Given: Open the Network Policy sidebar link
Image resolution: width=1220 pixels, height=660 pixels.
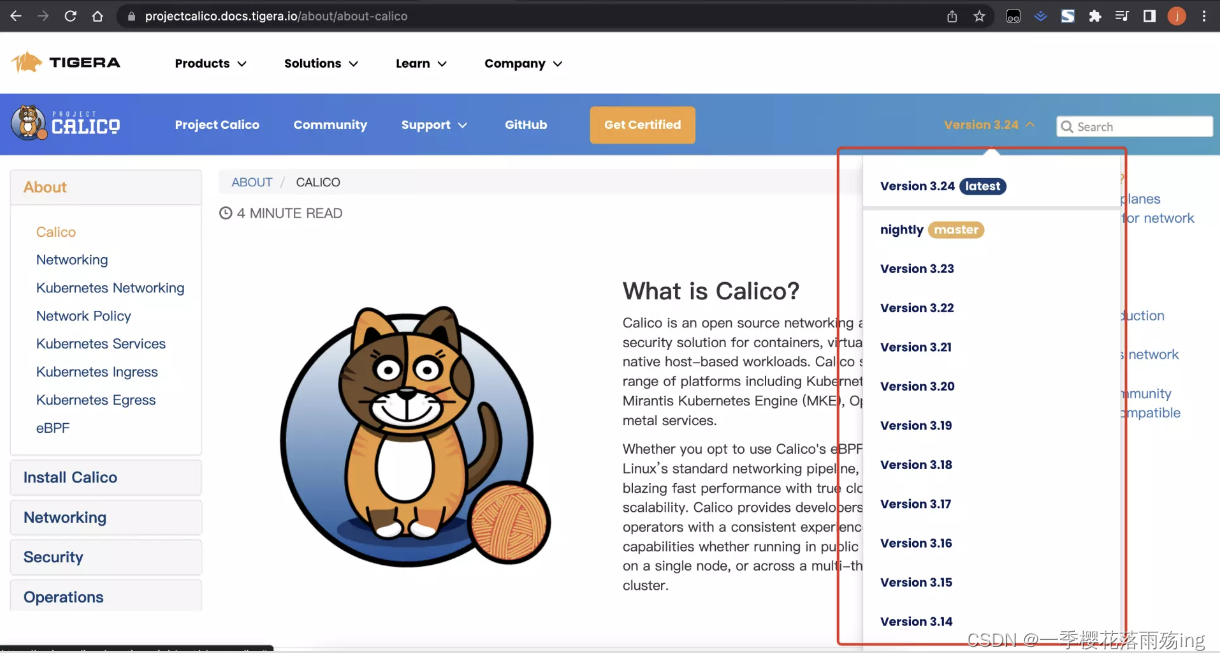Looking at the screenshot, I should point(84,316).
